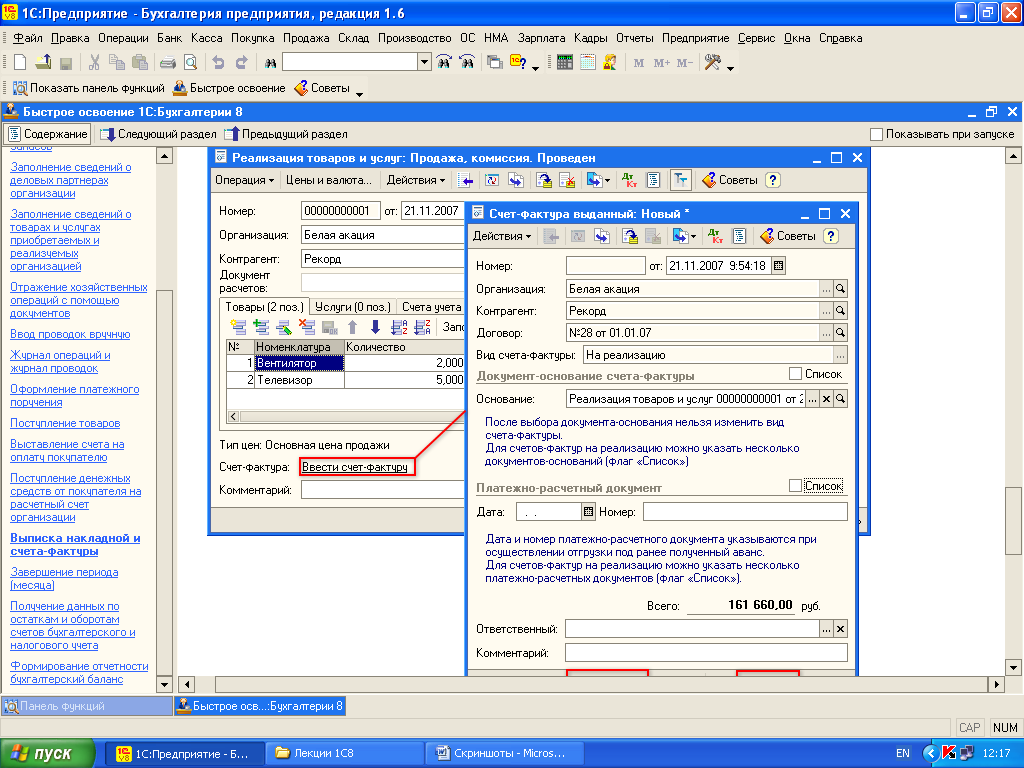Open Поступление товаров link in contents
Screen dimensions: 1024x768
click(x=65, y=423)
